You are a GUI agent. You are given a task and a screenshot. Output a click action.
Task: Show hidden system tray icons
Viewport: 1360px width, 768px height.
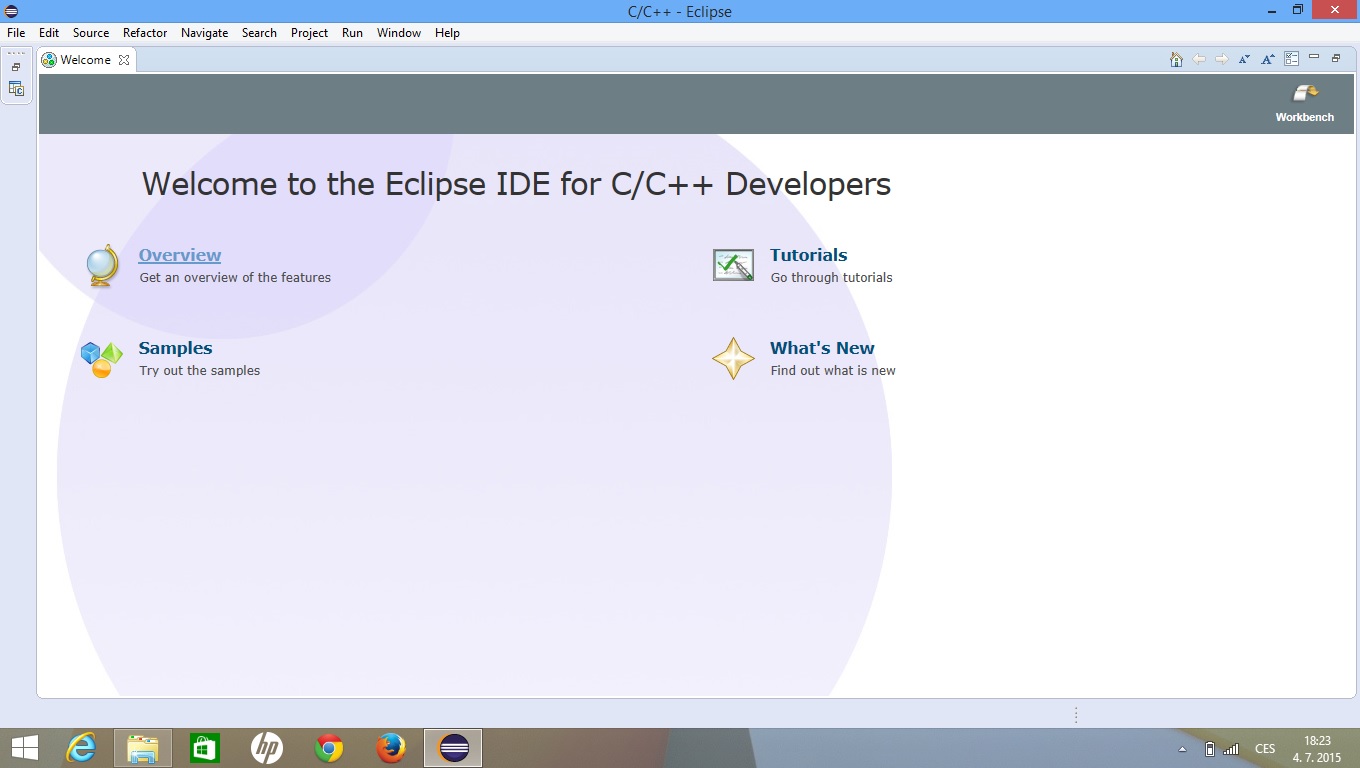[1182, 749]
